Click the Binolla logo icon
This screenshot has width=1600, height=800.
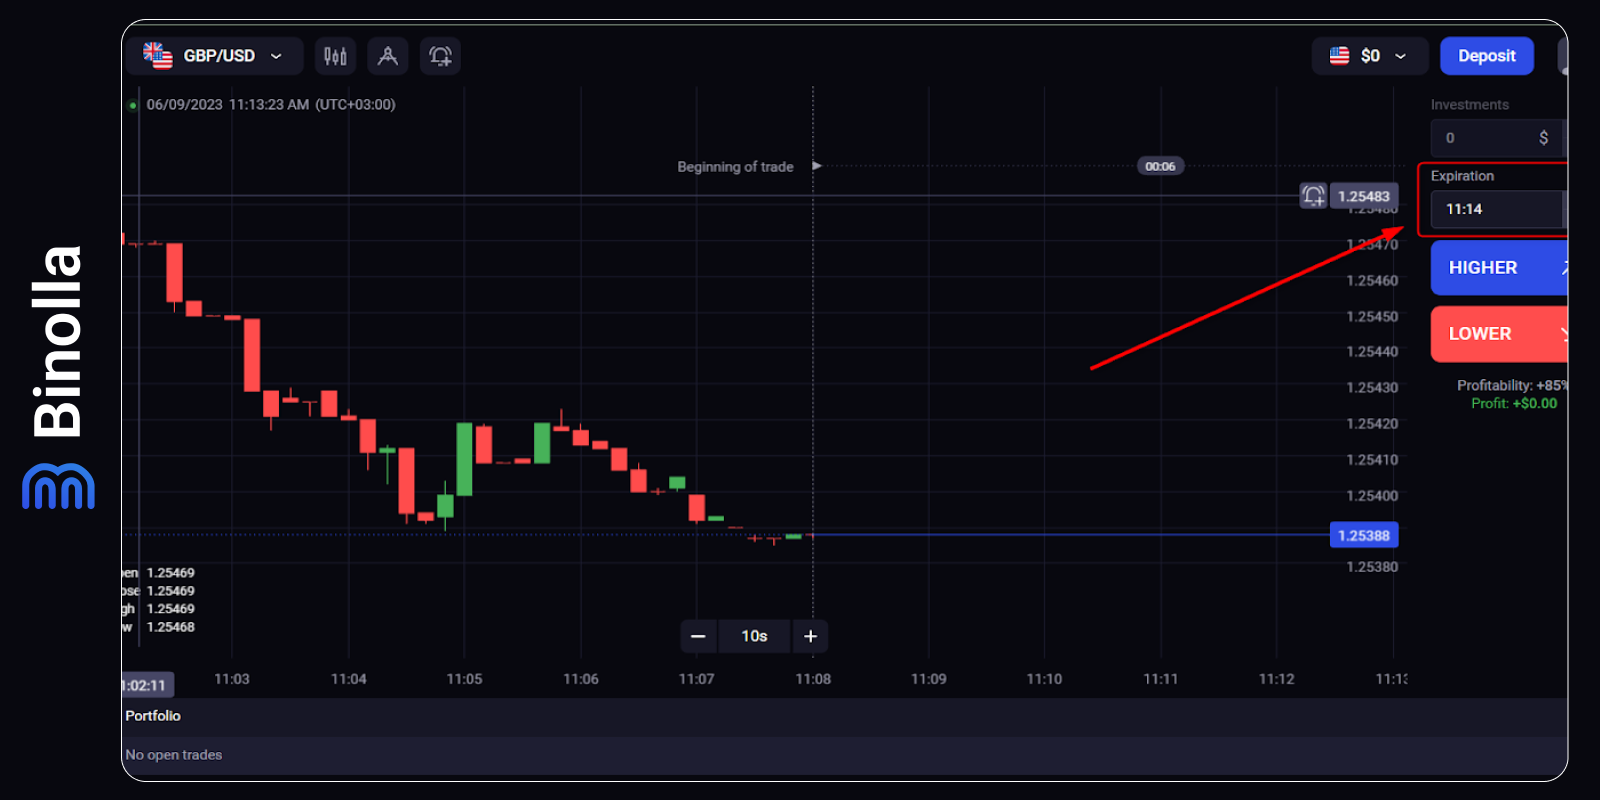(58, 486)
